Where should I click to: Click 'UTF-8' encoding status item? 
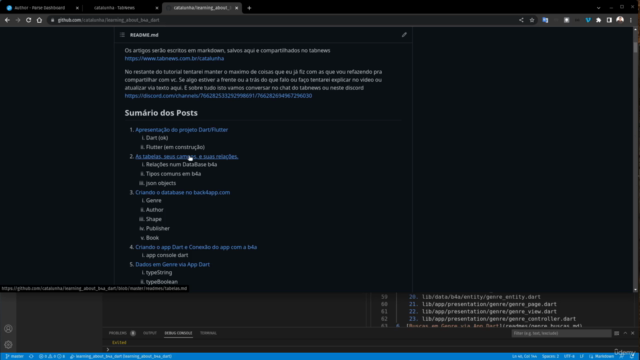569,356
